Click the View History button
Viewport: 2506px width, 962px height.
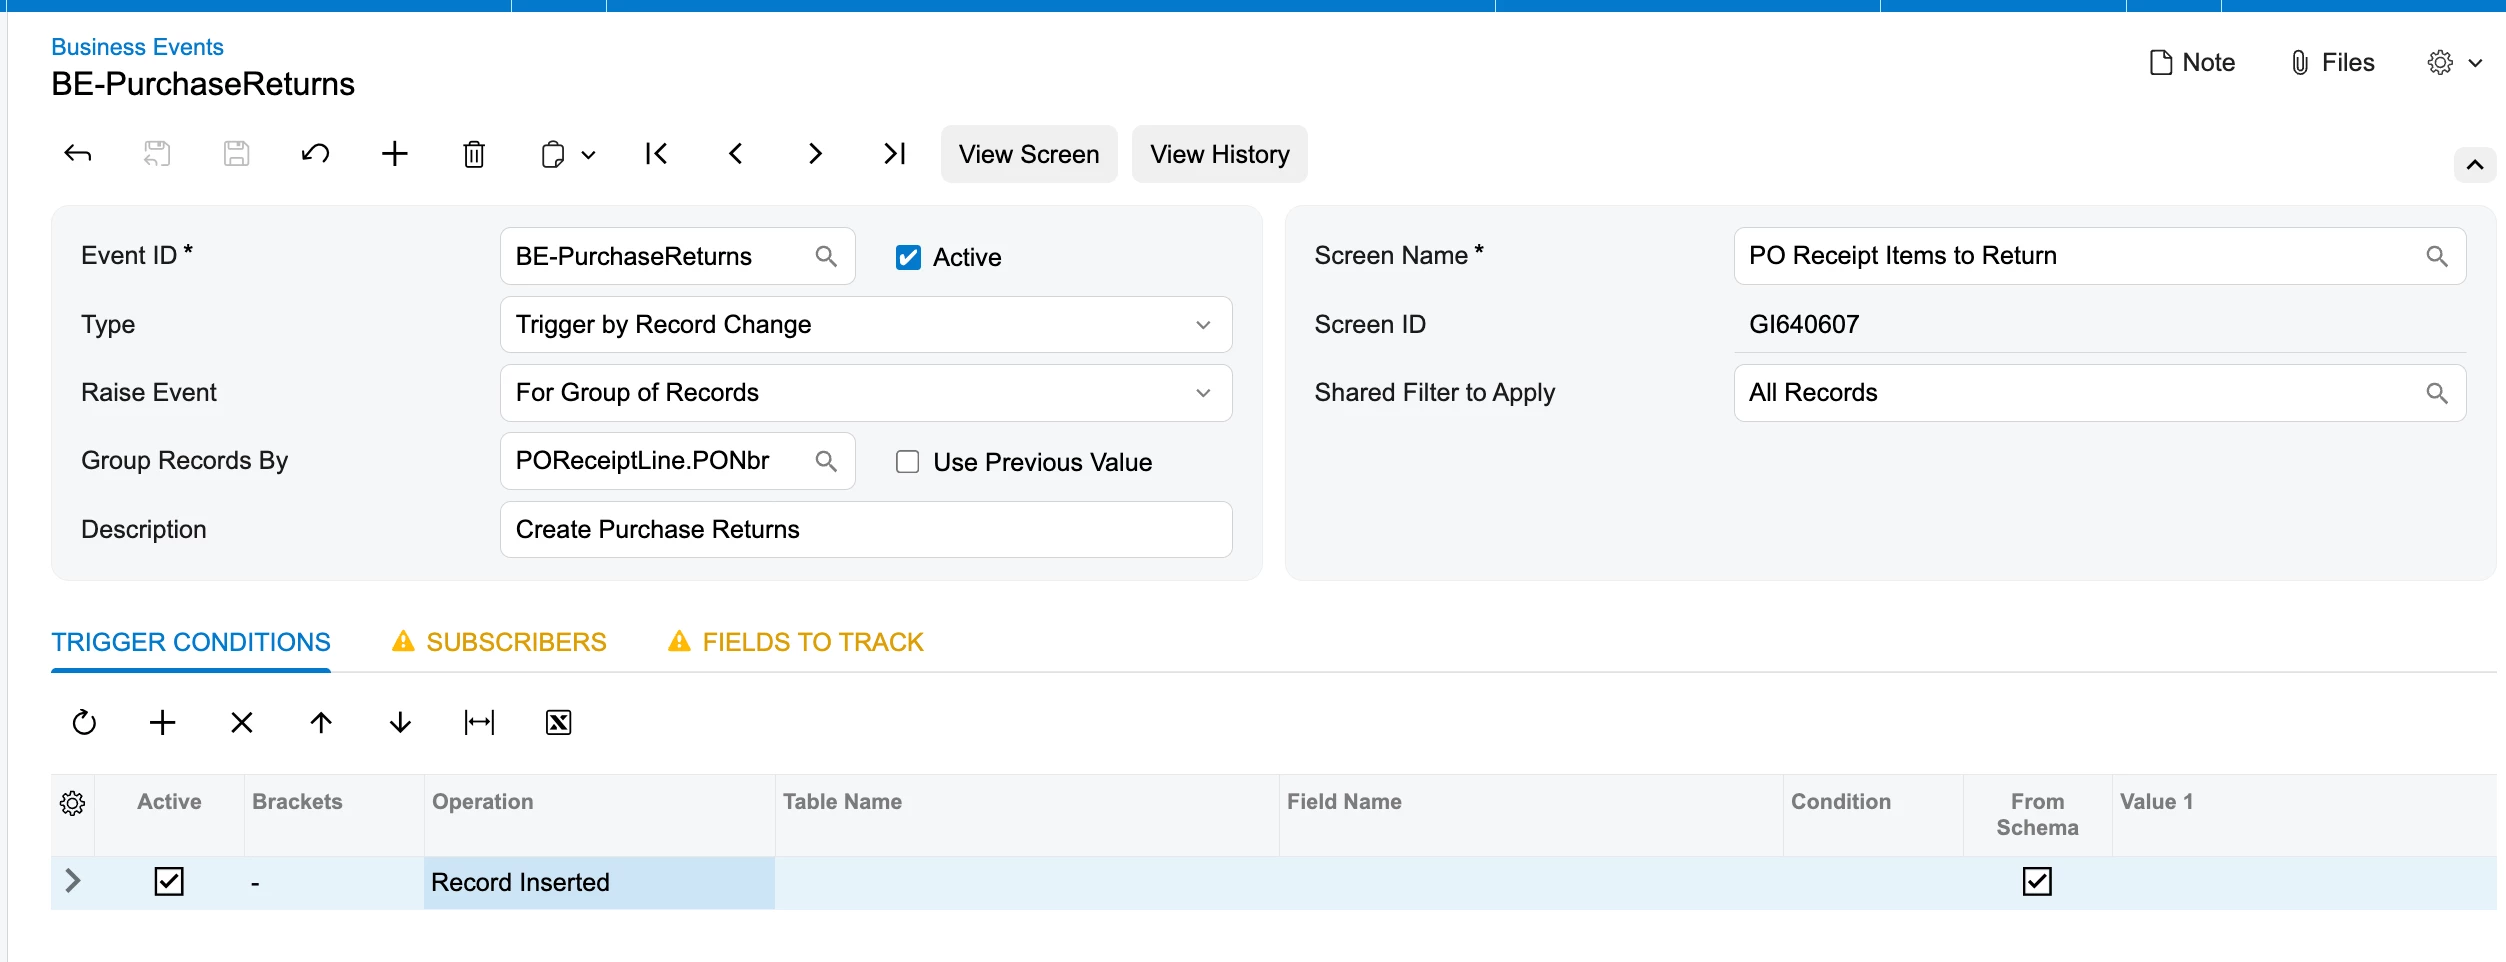1219,154
